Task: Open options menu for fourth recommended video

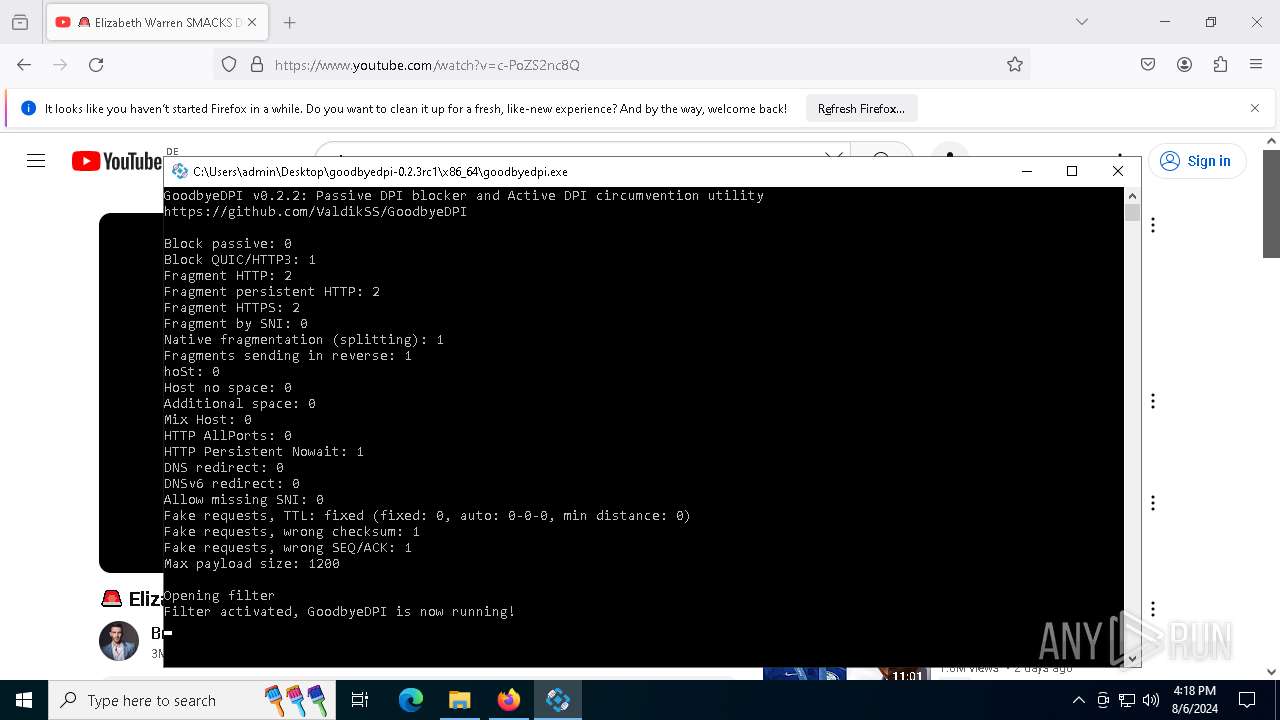Action: pyautogui.click(x=1153, y=609)
